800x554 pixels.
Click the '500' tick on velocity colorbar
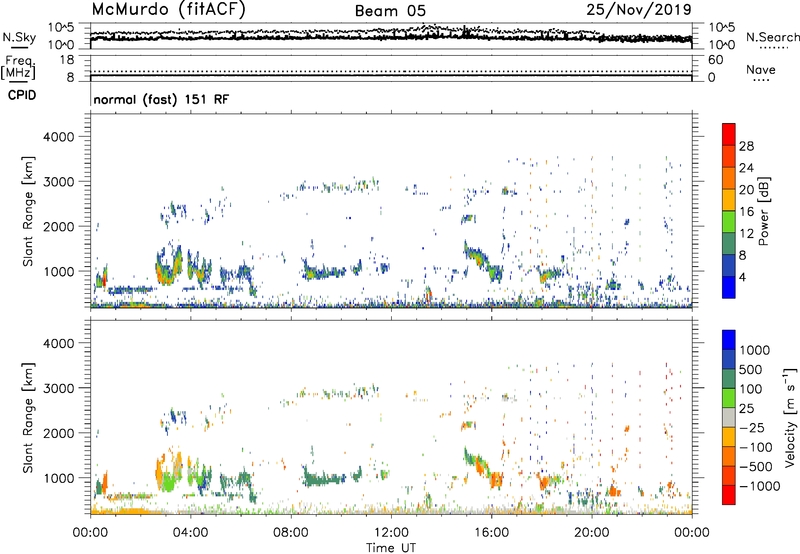[x=751, y=369]
